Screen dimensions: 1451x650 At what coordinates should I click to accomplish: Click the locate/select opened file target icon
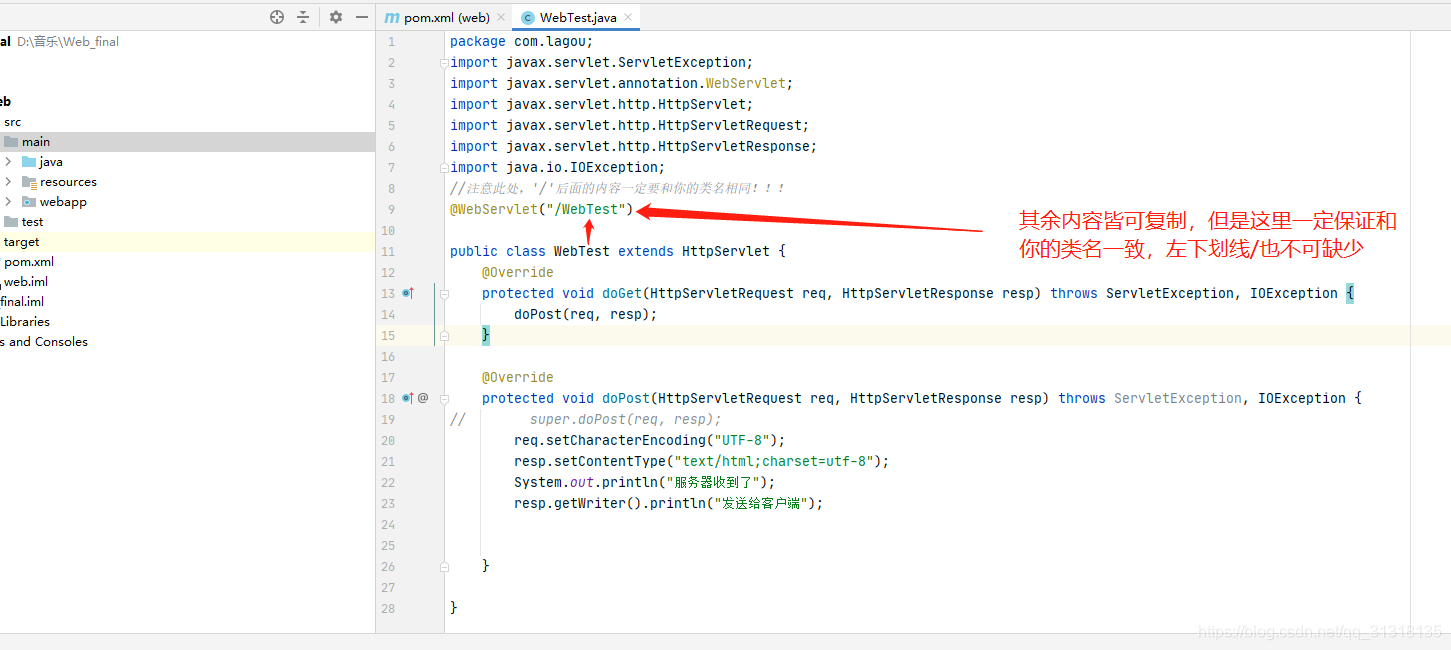277,17
